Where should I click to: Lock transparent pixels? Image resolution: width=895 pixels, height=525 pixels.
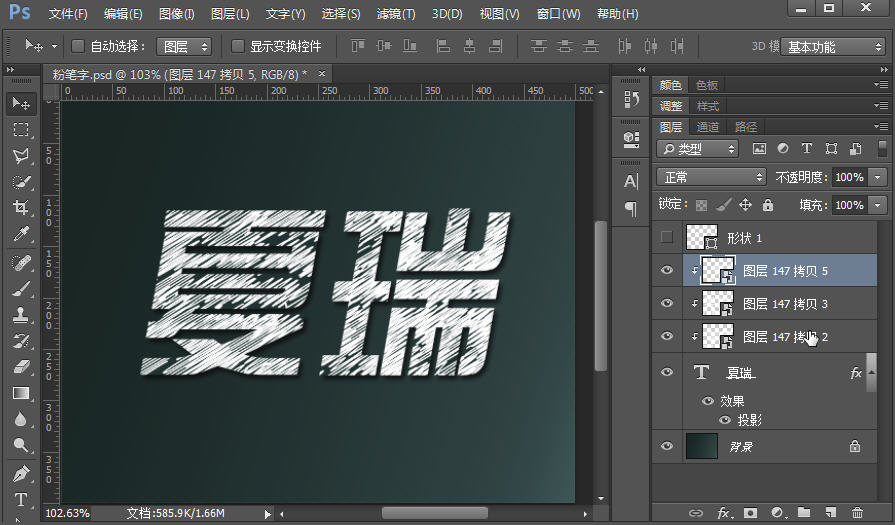pyautogui.click(x=702, y=205)
